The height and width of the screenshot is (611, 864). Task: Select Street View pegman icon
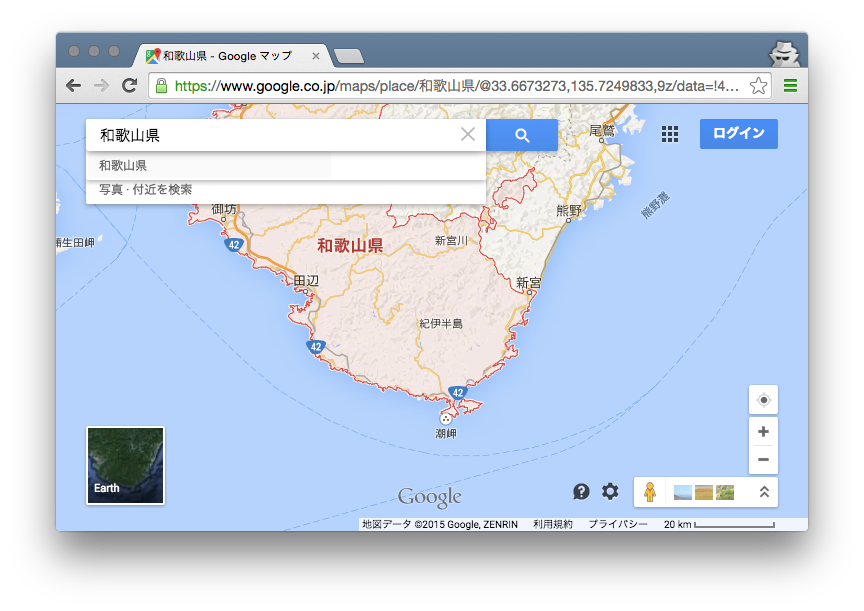[650, 492]
